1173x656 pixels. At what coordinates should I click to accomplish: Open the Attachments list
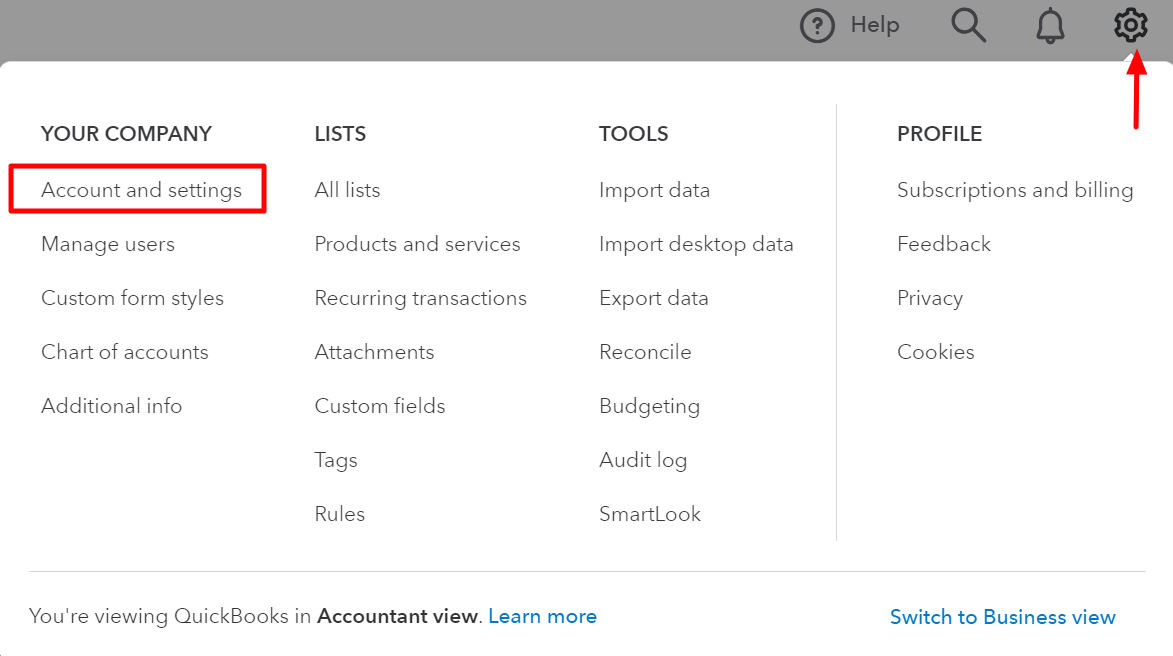374,352
